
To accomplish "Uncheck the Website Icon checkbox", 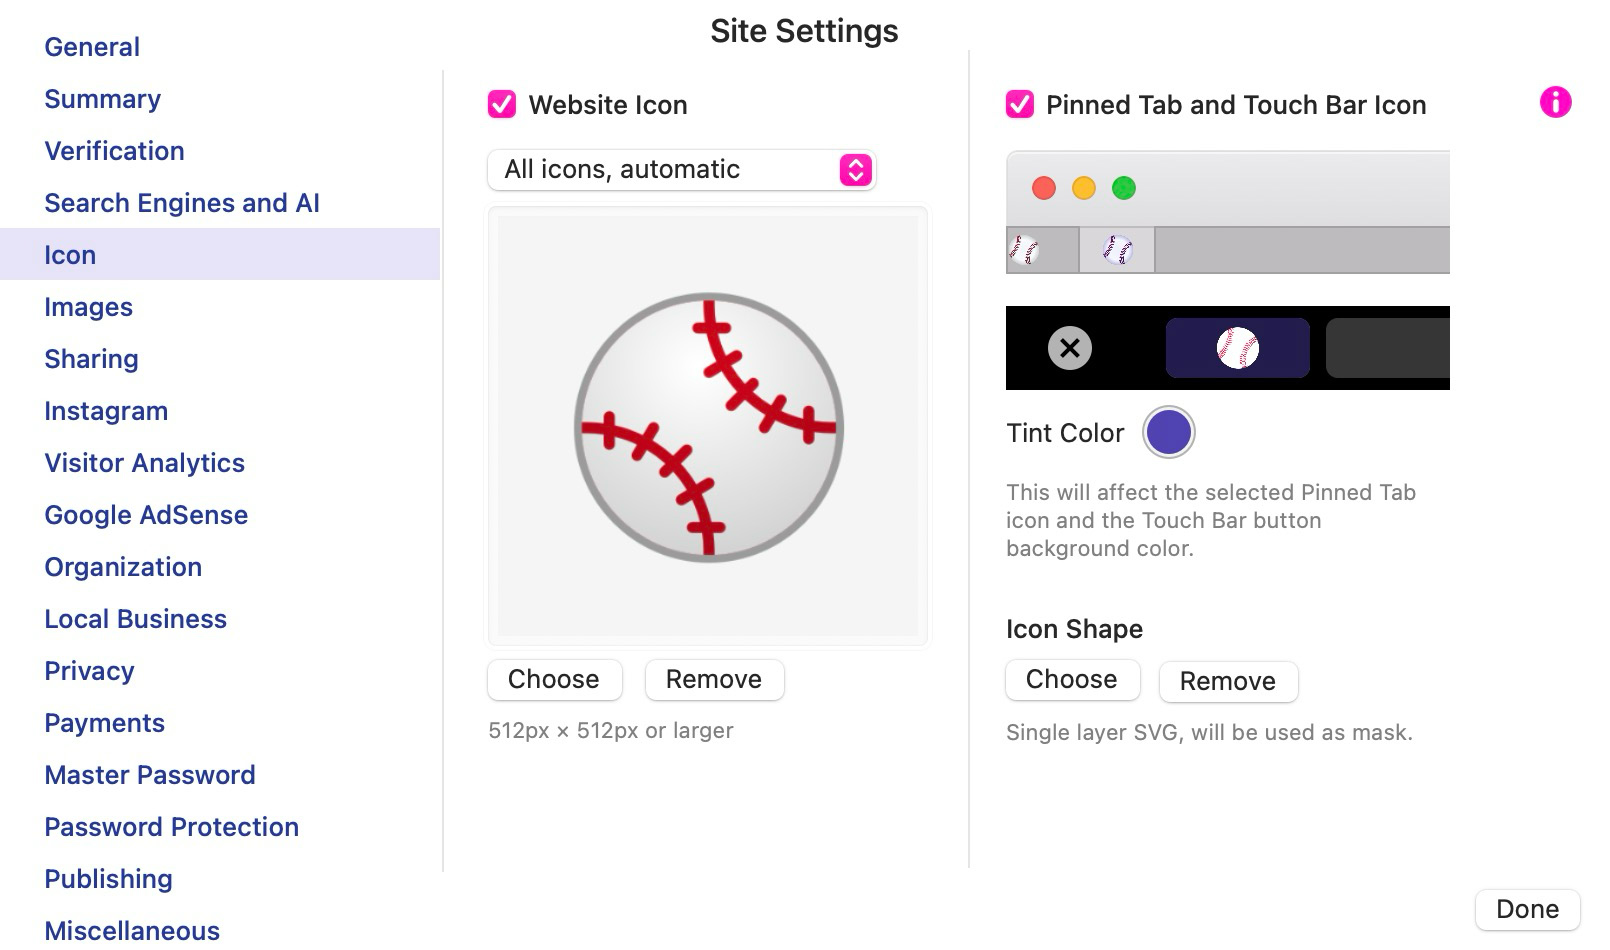I will 502,105.
